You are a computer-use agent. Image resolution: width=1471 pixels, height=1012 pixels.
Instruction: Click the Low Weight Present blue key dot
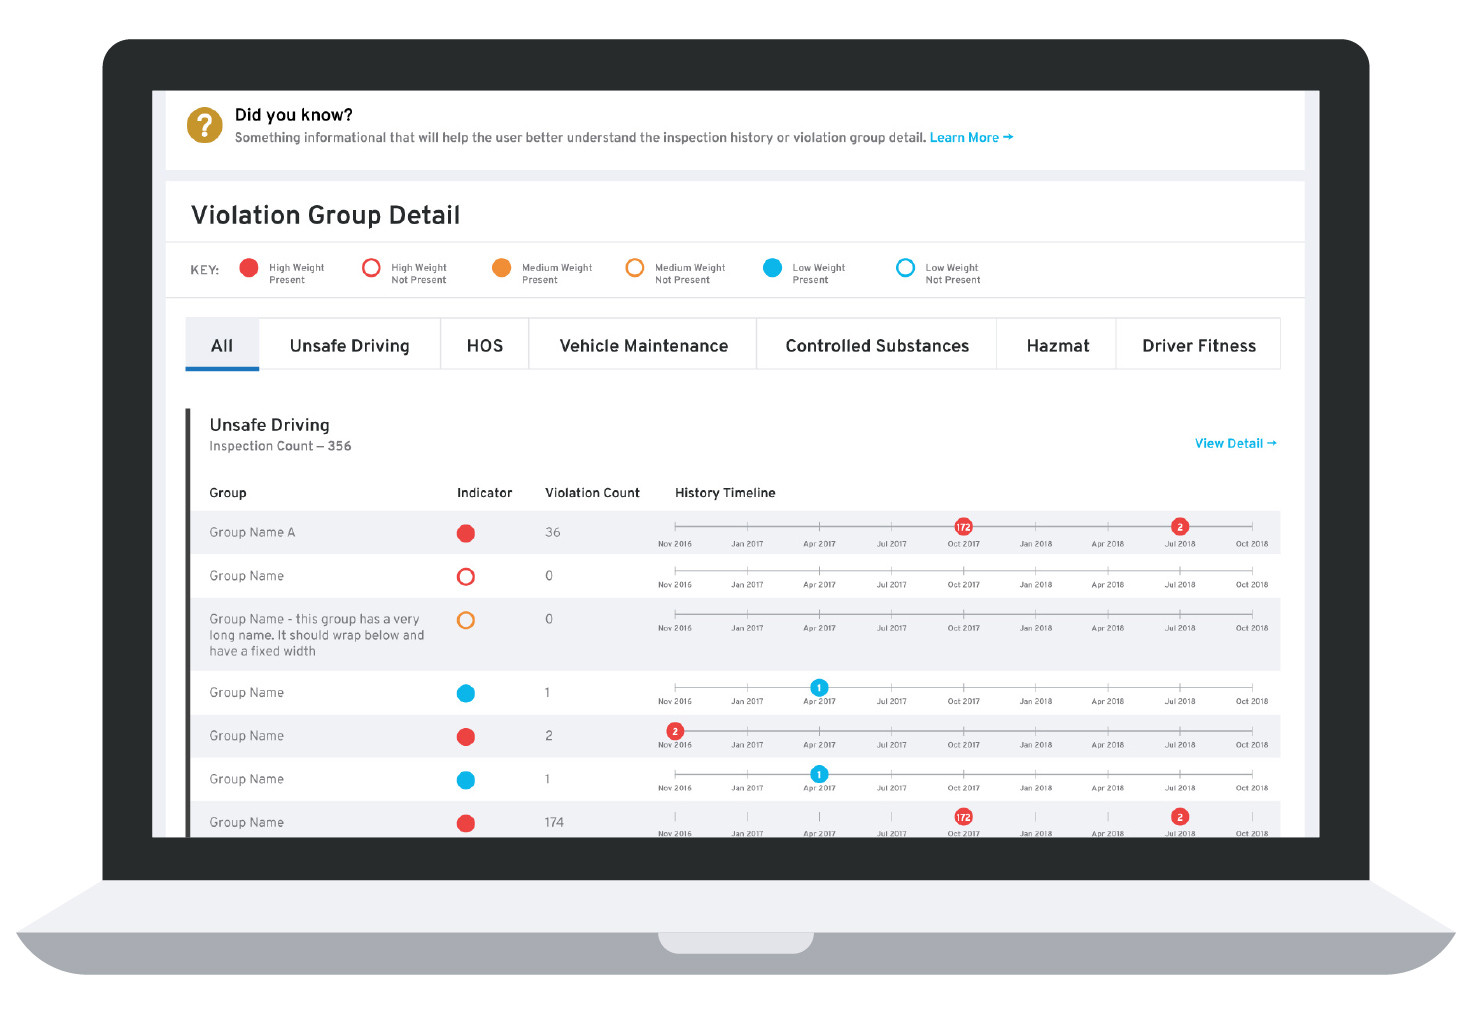coord(772,268)
